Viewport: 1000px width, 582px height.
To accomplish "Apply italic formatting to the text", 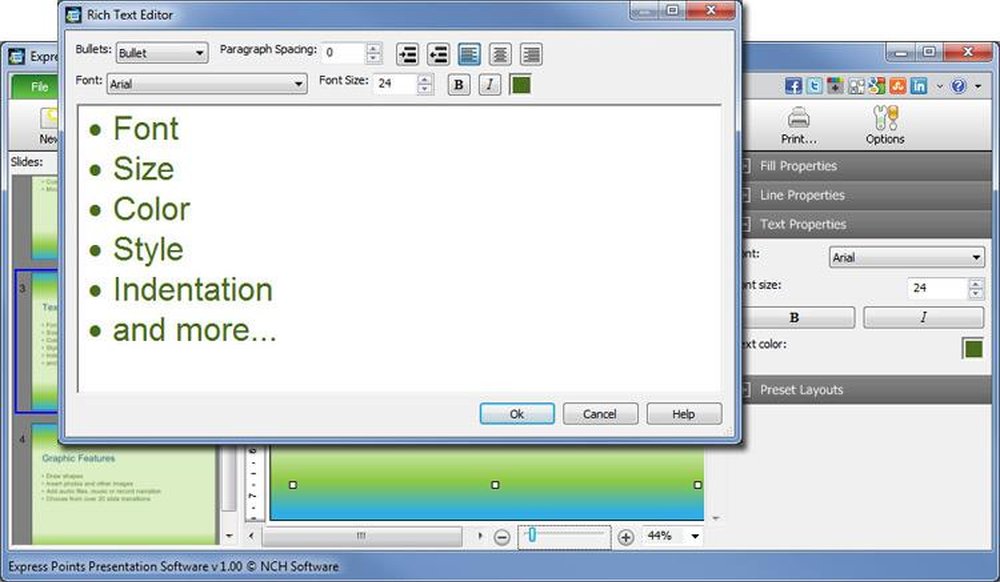I will tap(489, 85).
